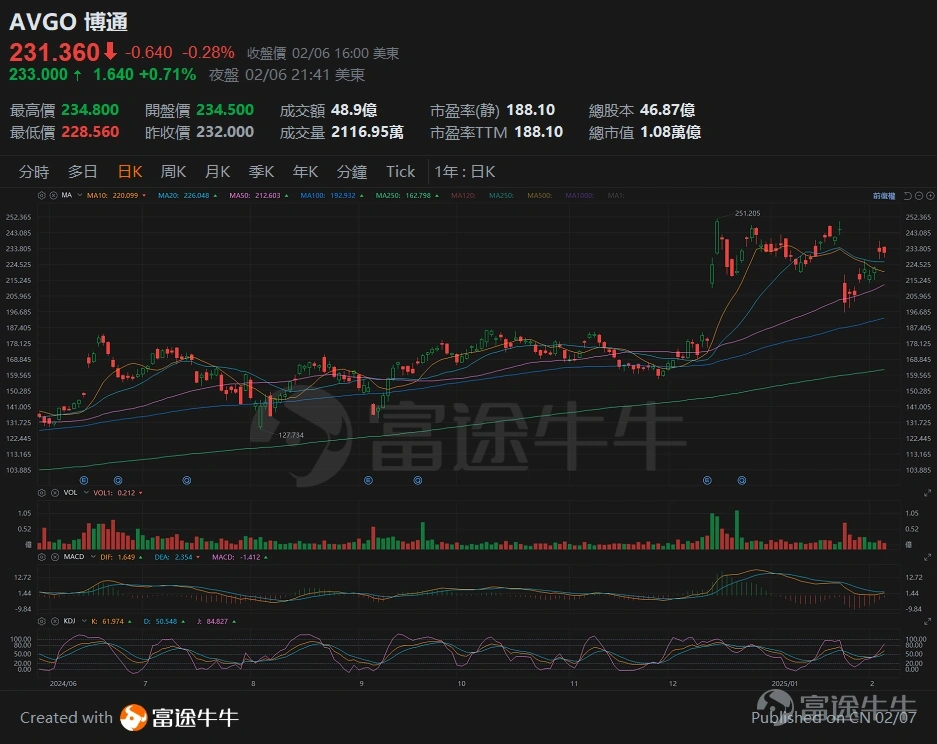Maximize the VOL sub-chart panel
937x744 pixels.
pos(927,493)
